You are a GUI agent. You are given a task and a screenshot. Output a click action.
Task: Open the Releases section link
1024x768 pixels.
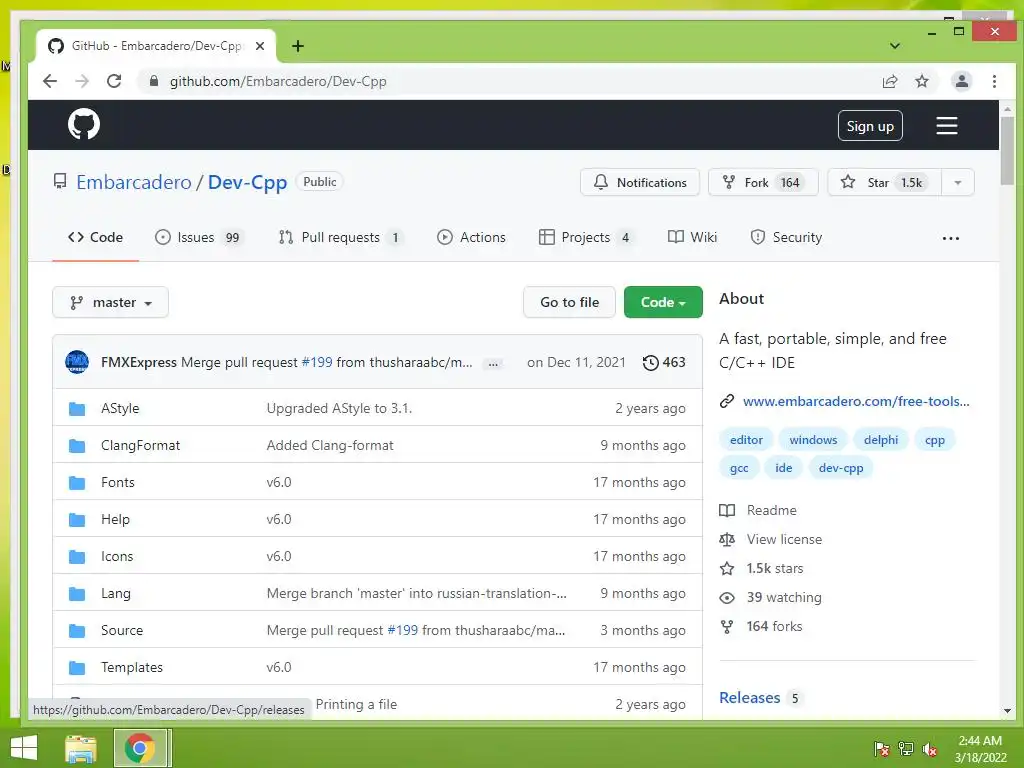[750, 697]
